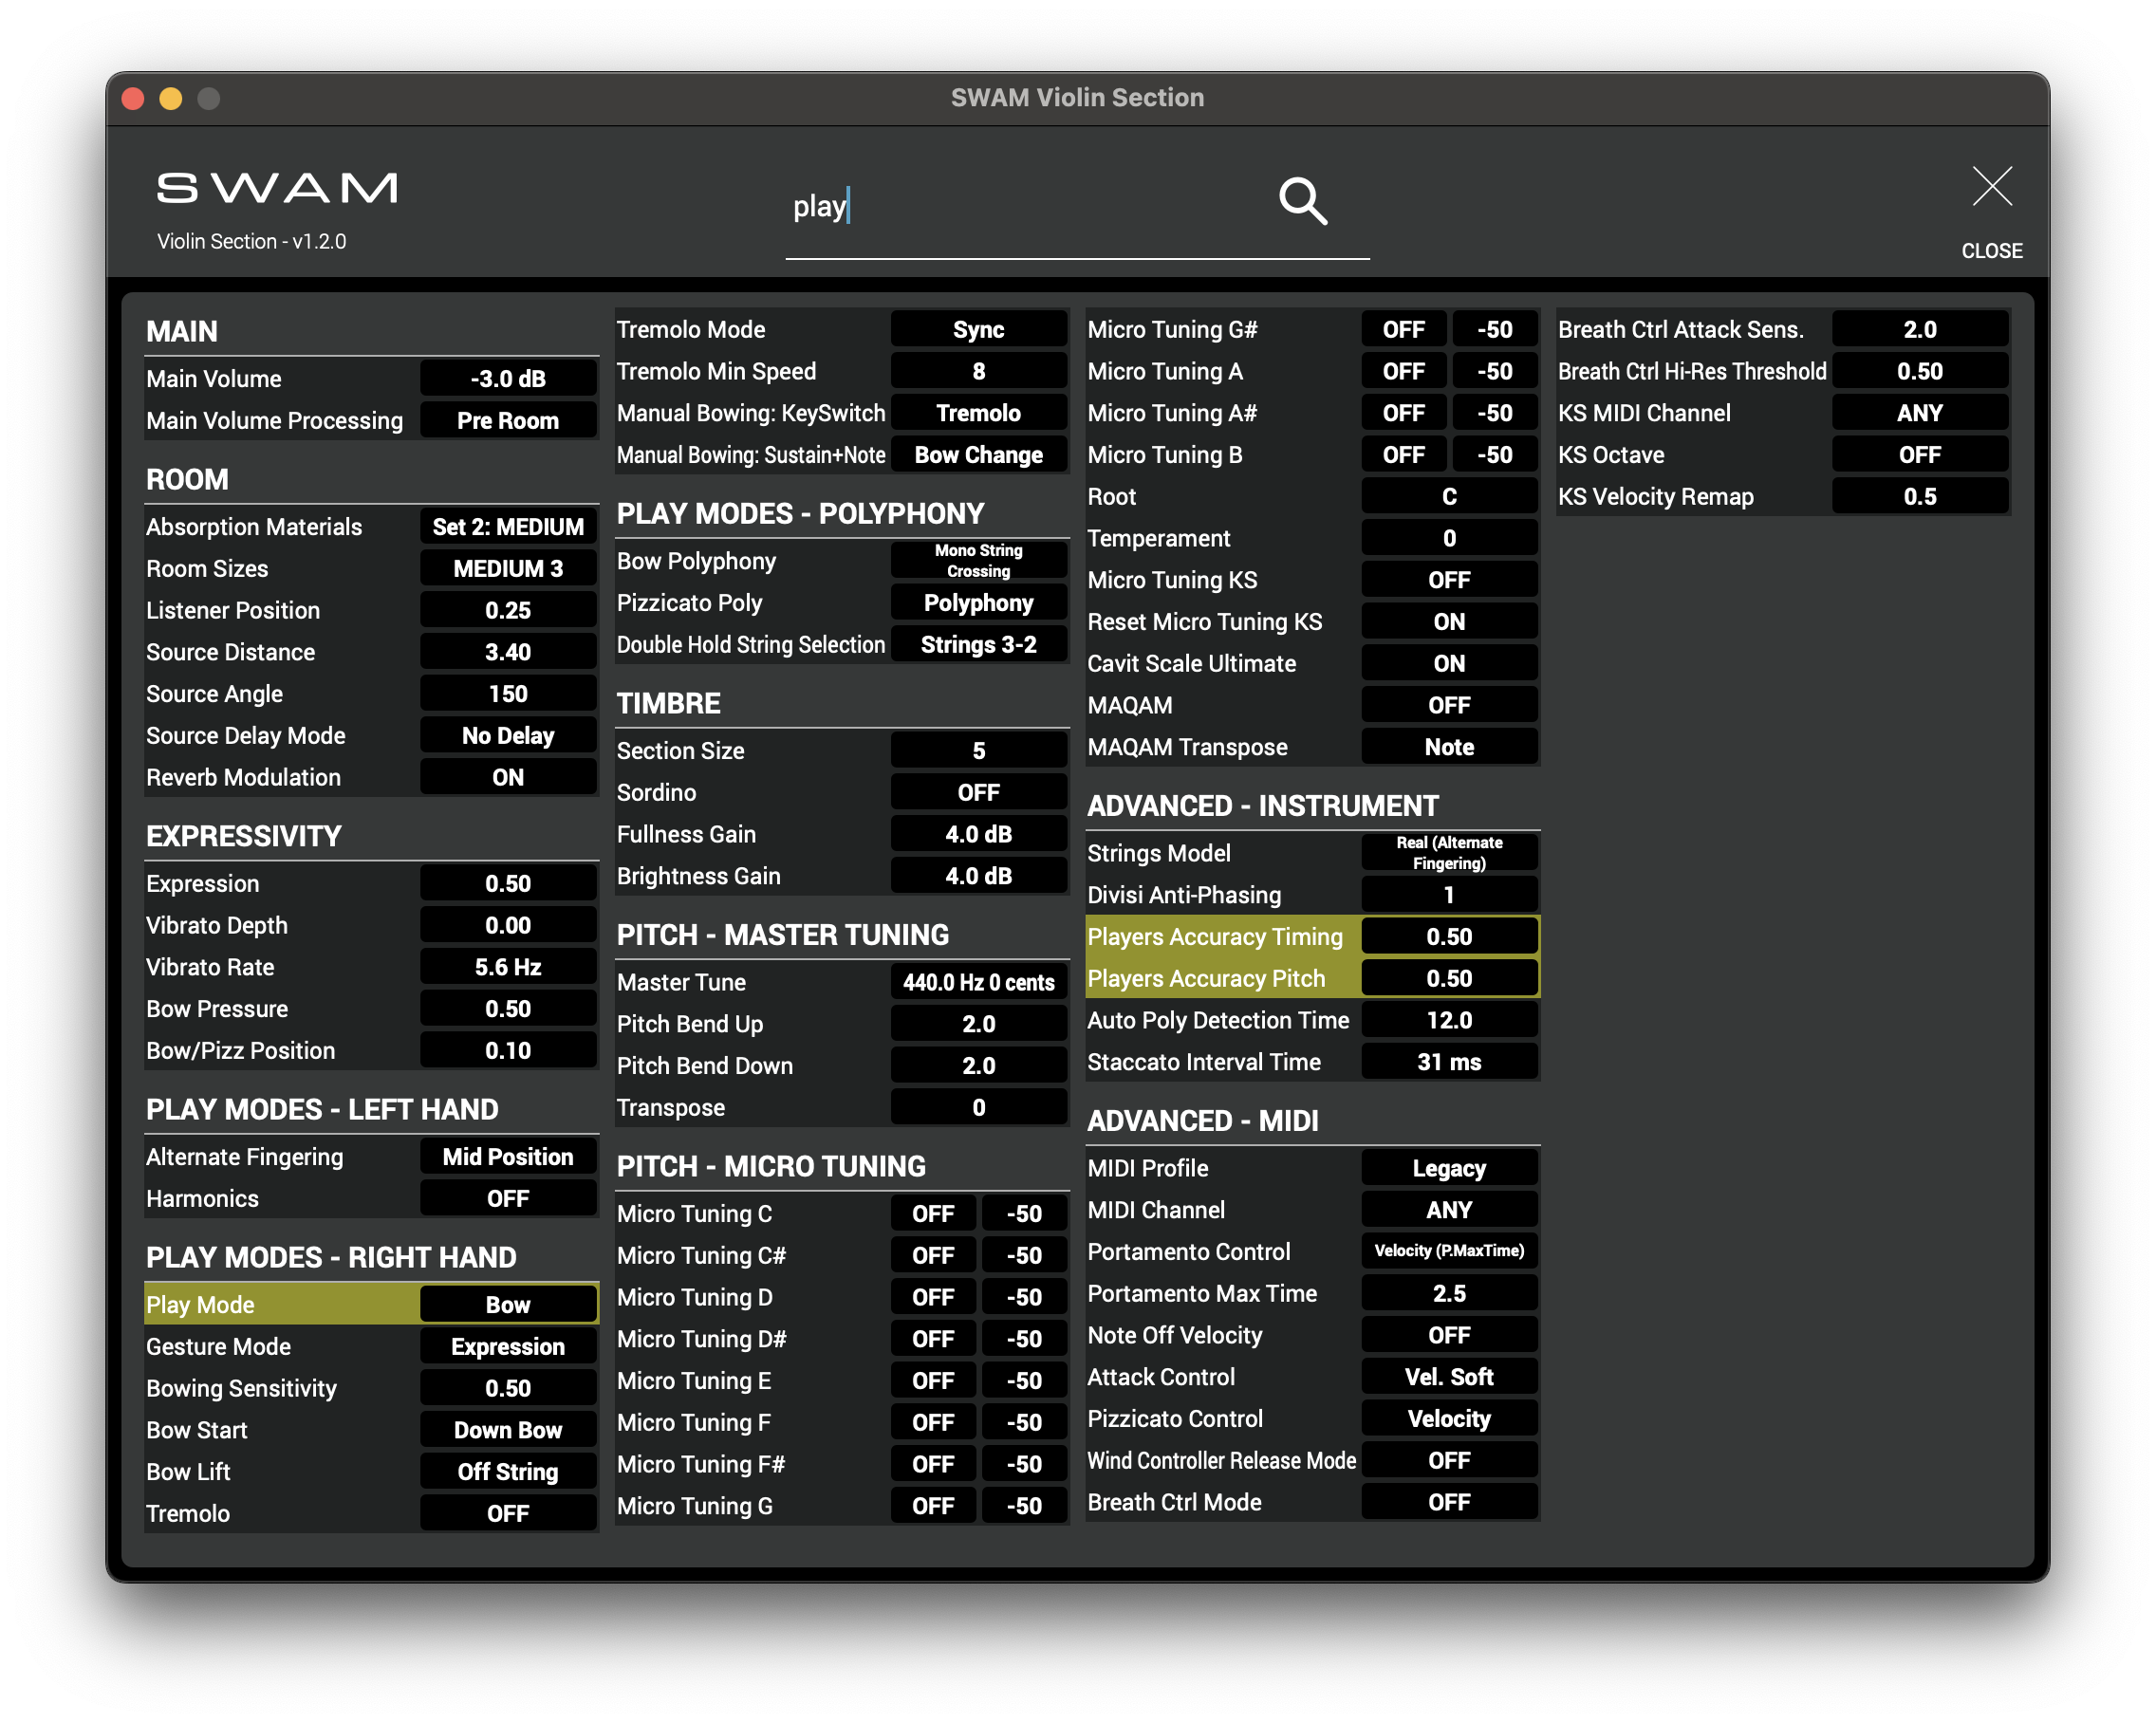
Task: Toggle Reverb Modulation ON value
Action: (x=507, y=777)
